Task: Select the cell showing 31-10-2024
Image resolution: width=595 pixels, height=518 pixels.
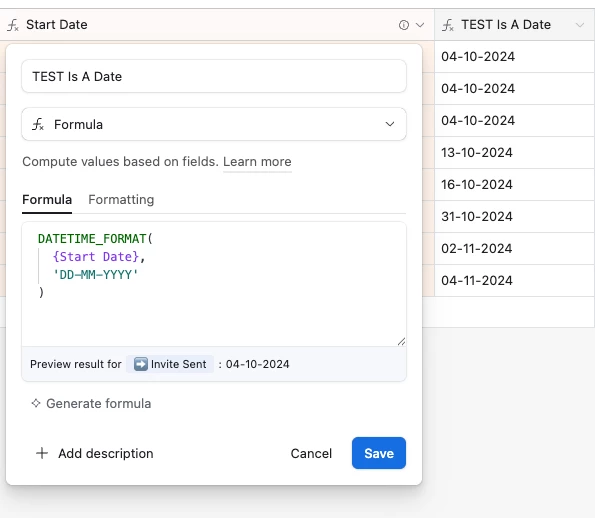Action: (515, 217)
